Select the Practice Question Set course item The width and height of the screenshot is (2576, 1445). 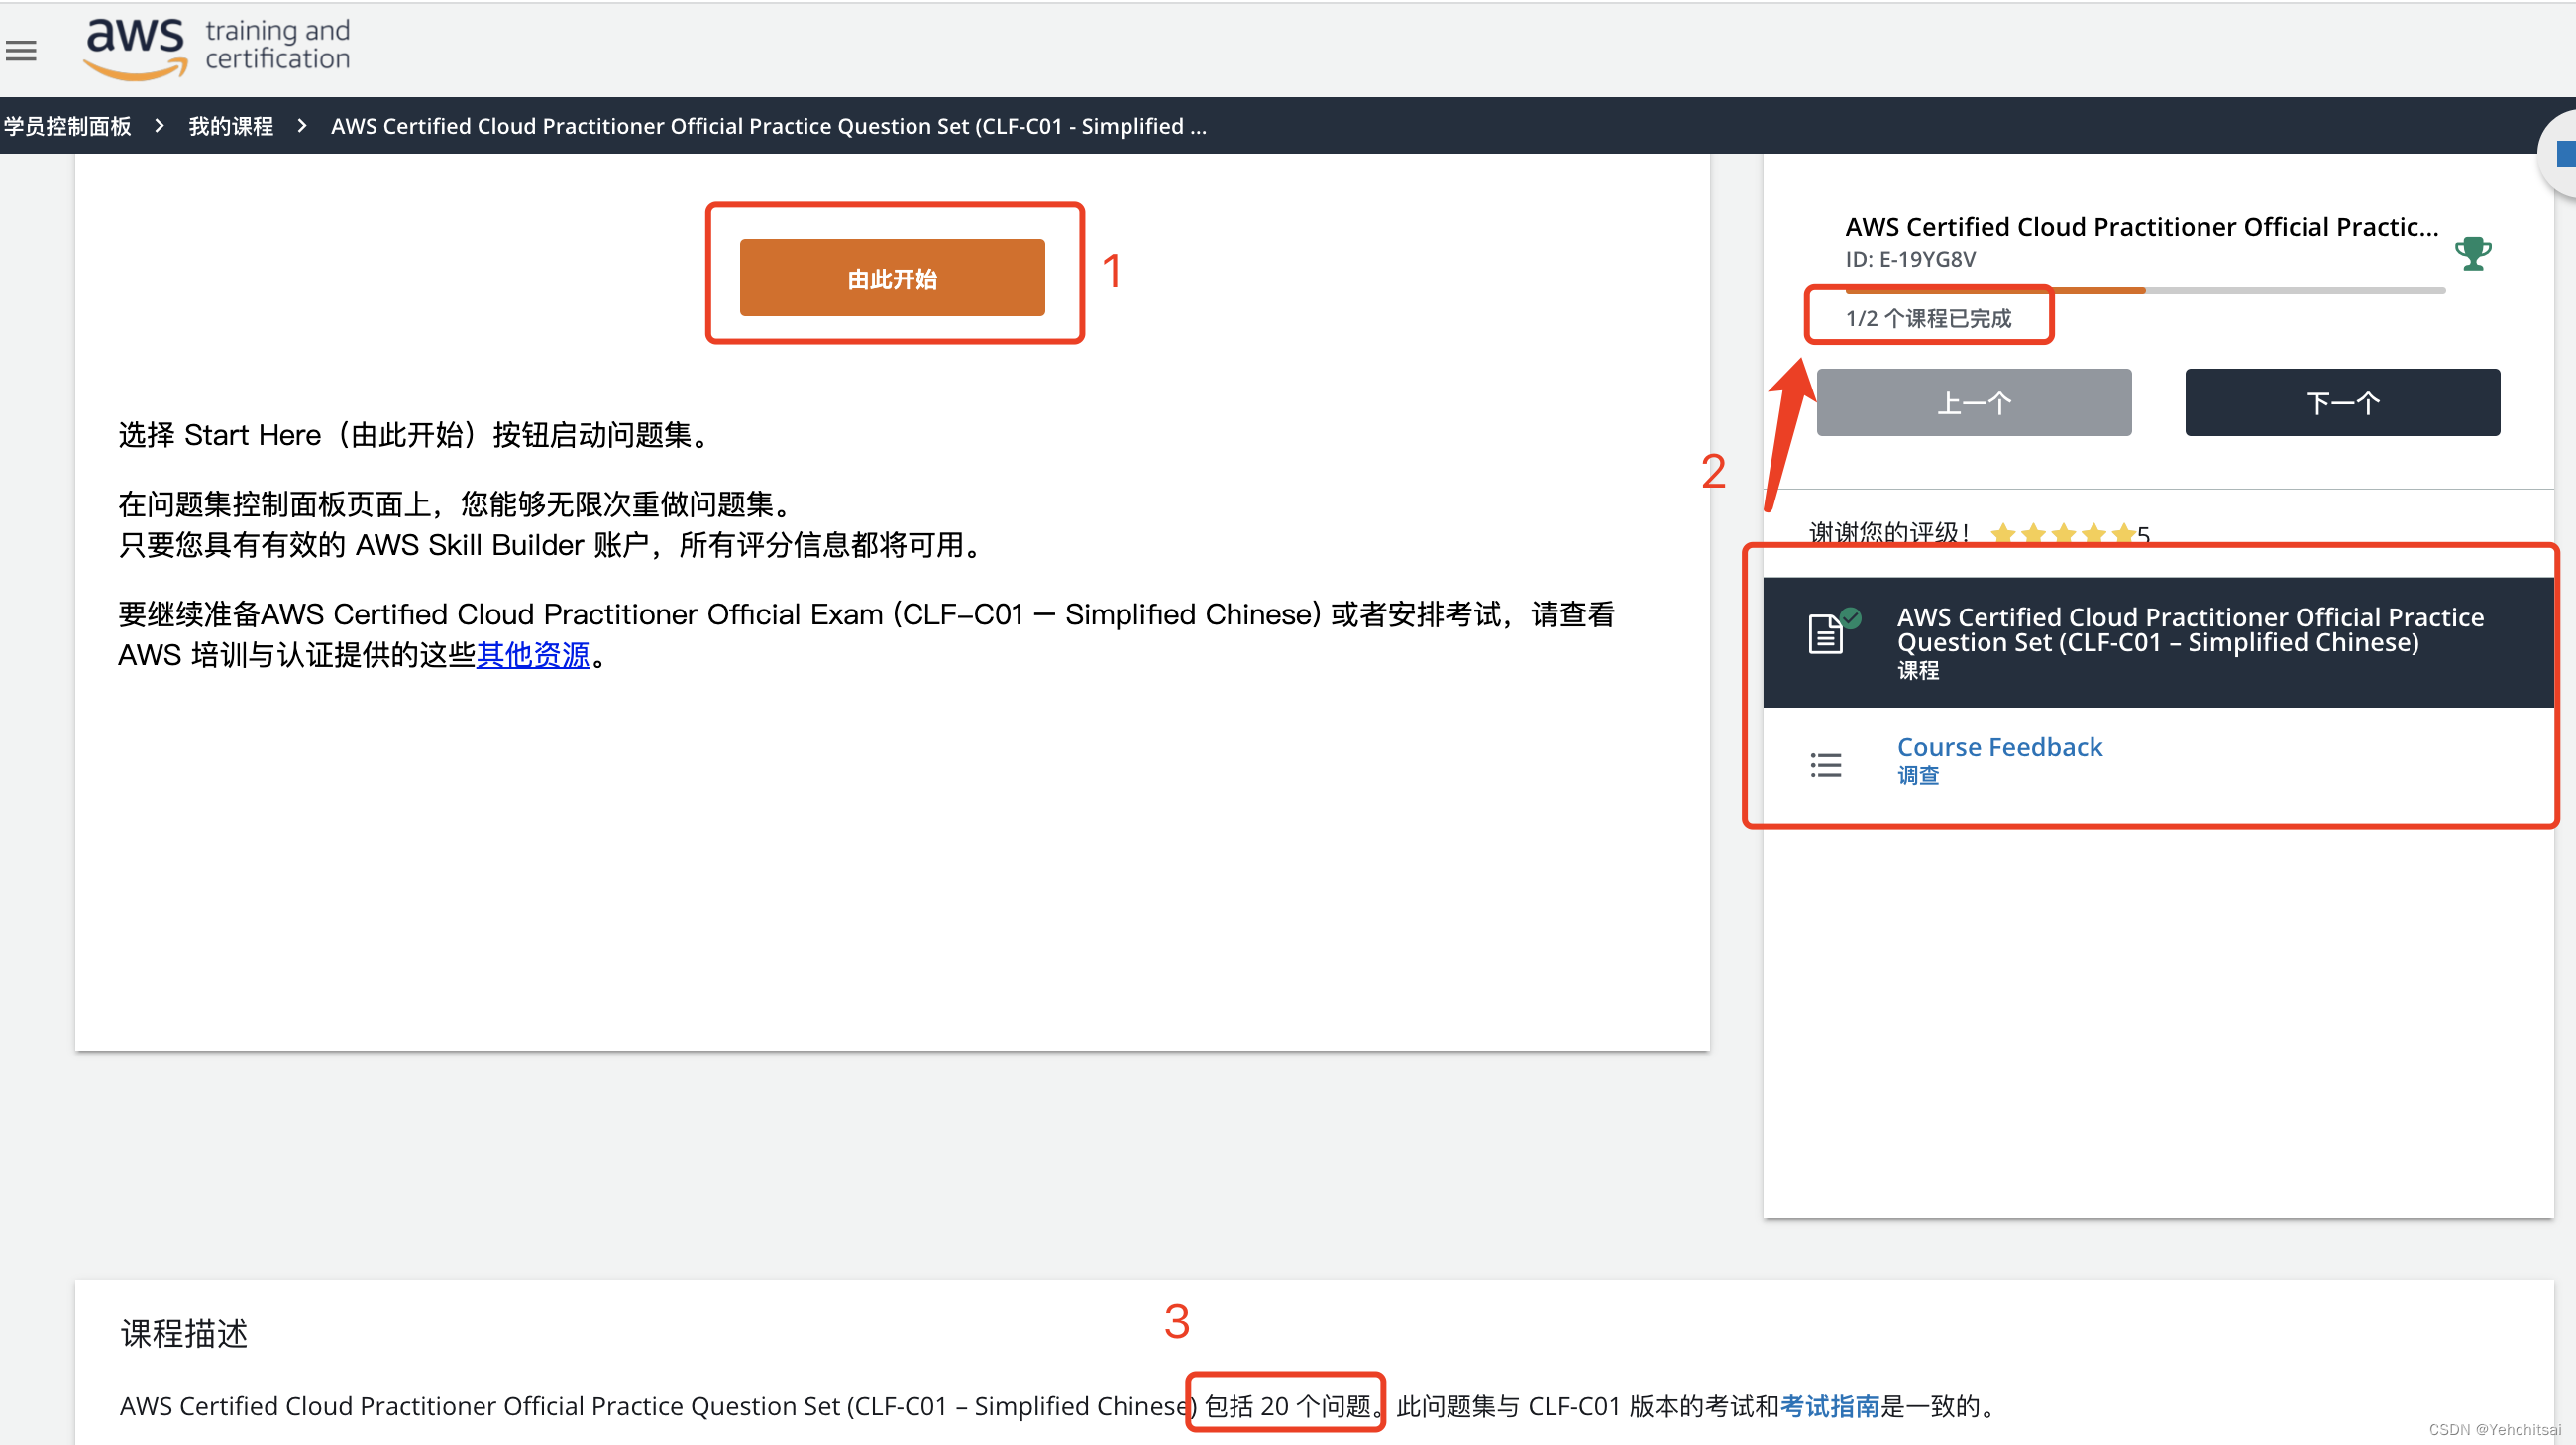coord(2157,642)
